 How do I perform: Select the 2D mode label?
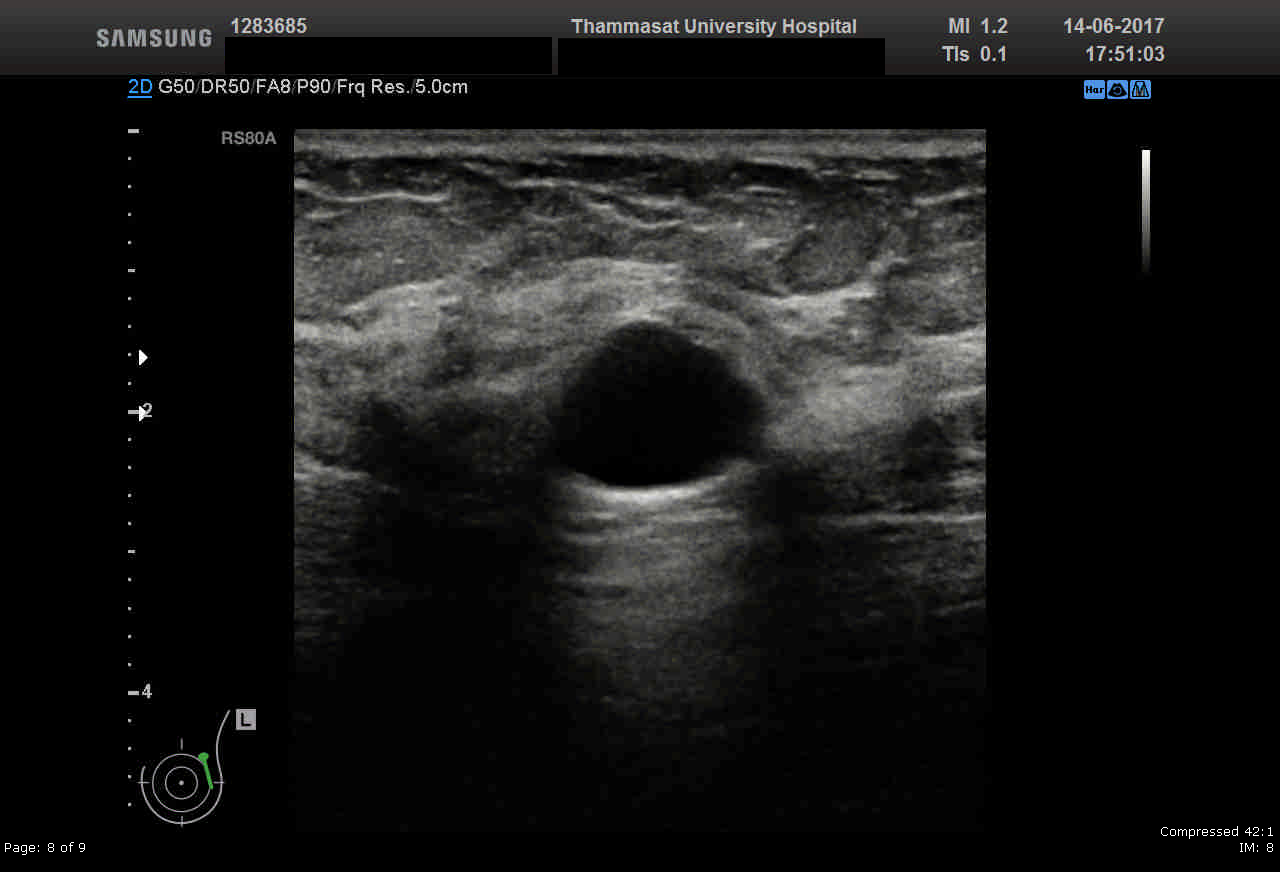[x=140, y=87]
